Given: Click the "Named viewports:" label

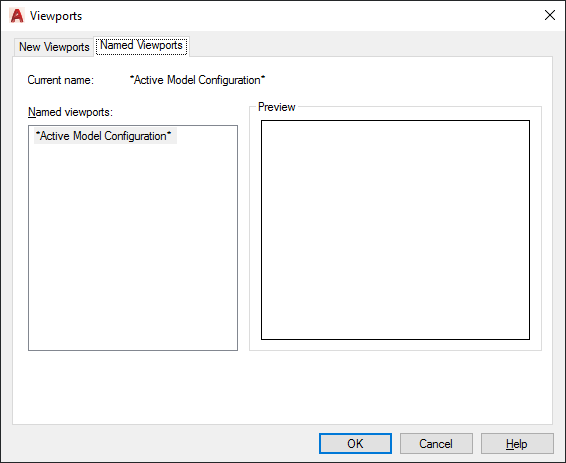Looking at the screenshot, I should [x=70, y=112].
